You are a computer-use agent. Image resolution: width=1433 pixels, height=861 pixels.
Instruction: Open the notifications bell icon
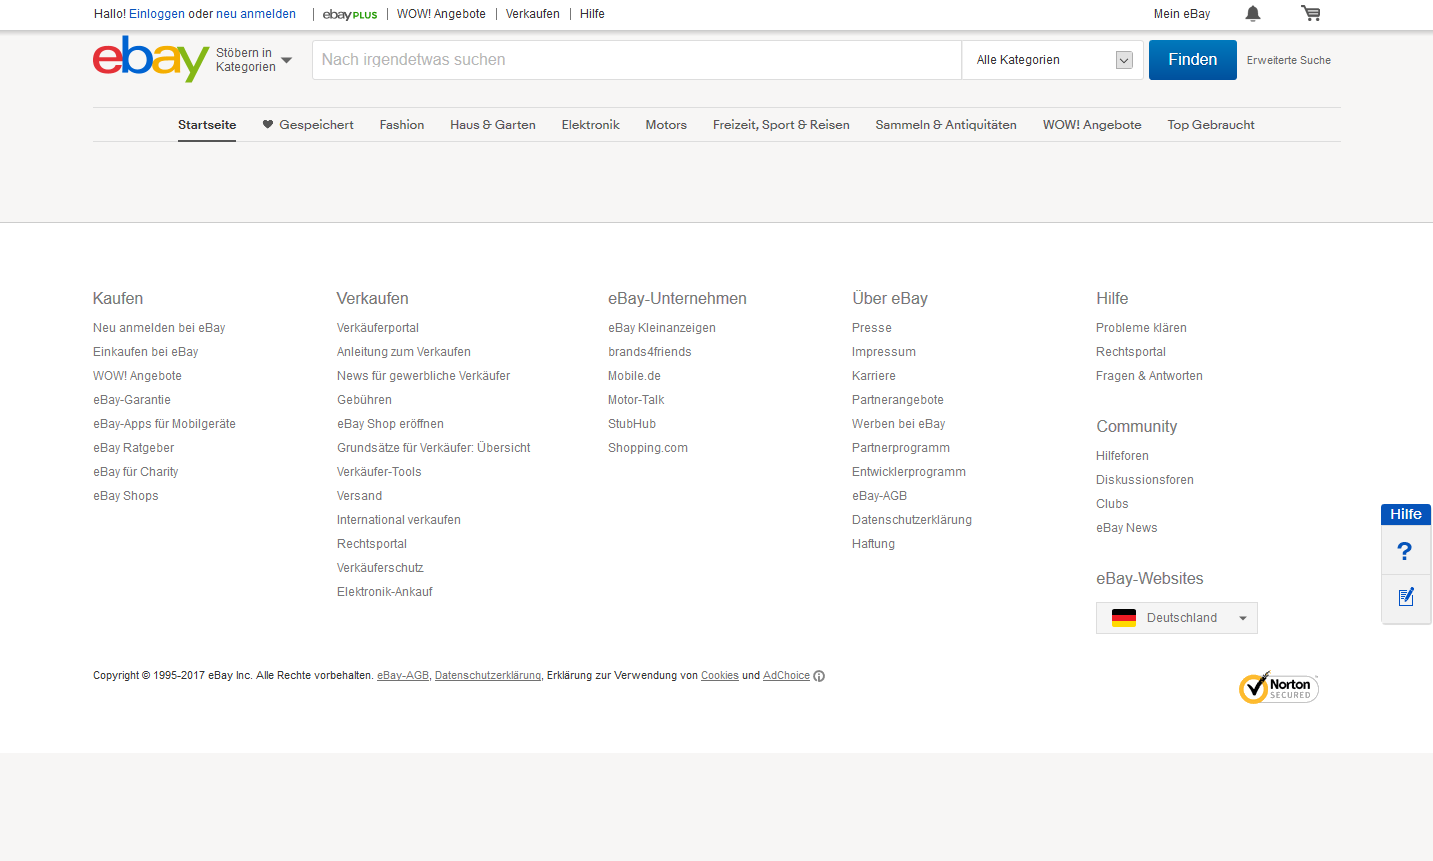1252,14
